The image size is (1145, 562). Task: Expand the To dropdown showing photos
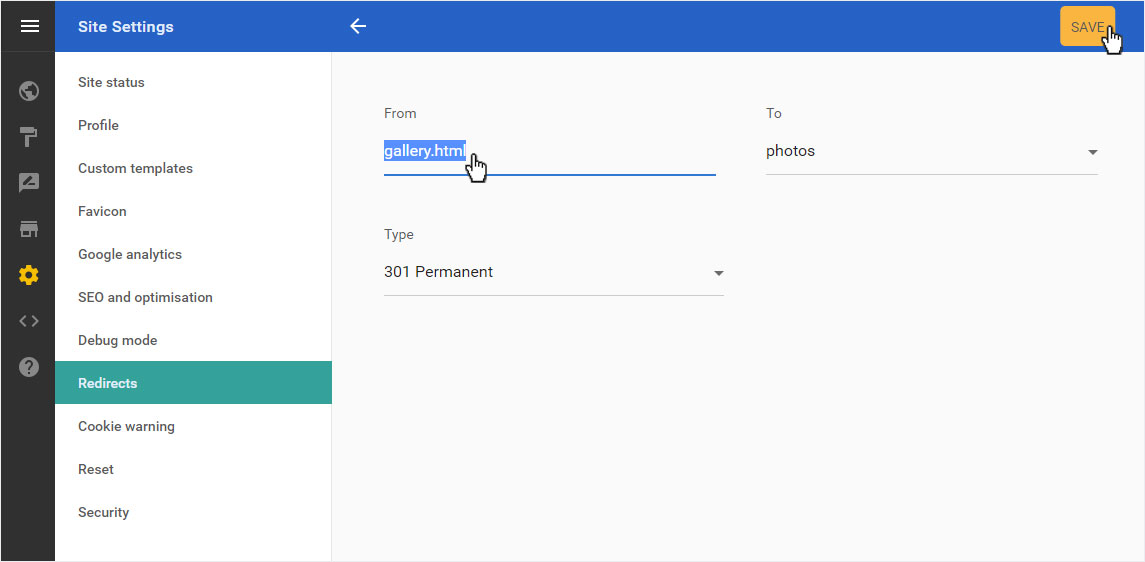coord(932,152)
